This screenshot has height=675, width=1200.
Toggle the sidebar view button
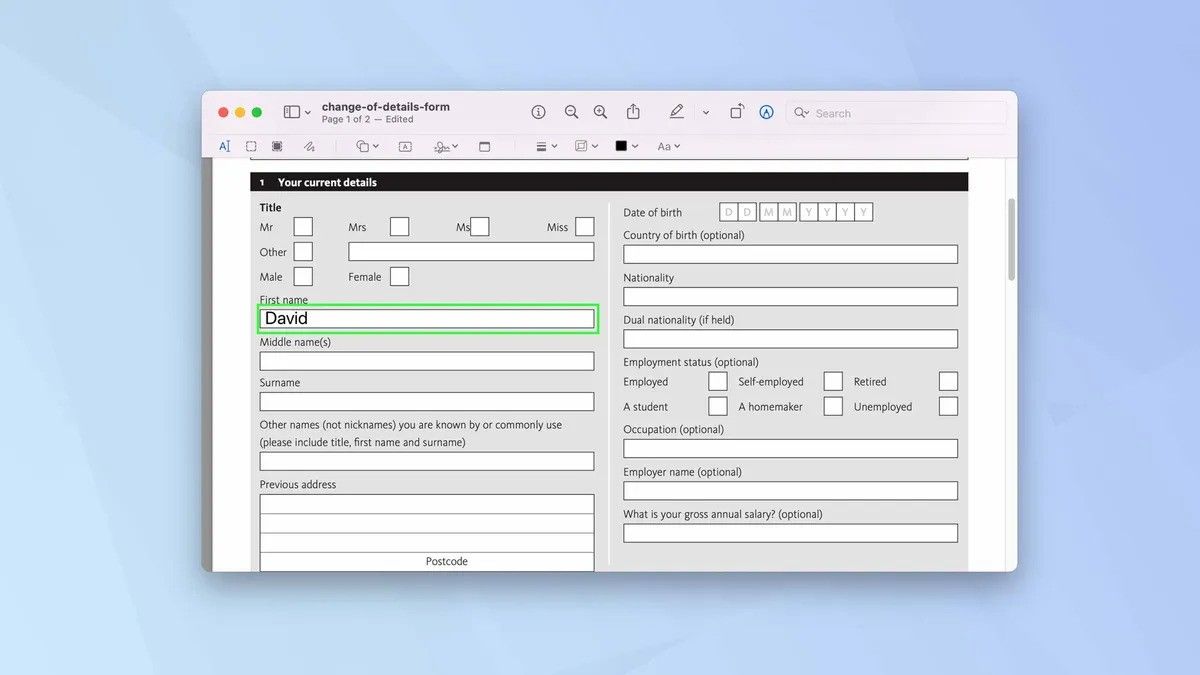tap(292, 112)
